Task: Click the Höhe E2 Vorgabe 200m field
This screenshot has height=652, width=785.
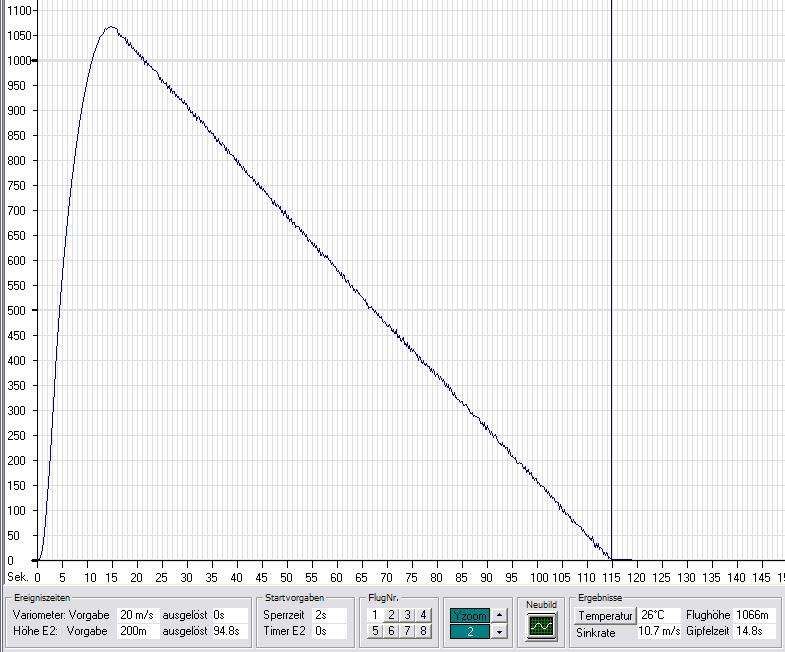Action: click(138, 631)
